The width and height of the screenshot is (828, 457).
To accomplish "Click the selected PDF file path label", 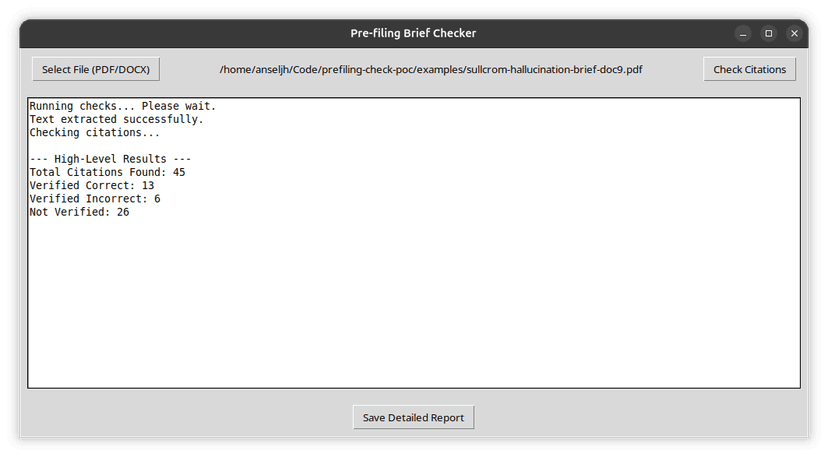I will [x=431, y=69].
